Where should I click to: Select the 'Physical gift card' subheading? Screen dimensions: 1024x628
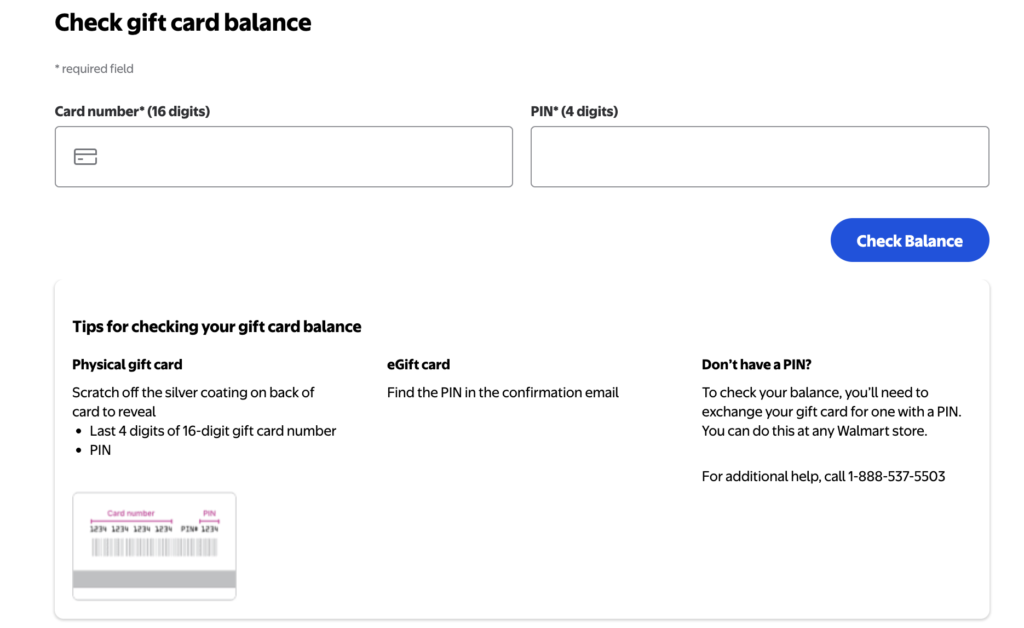click(127, 365)
